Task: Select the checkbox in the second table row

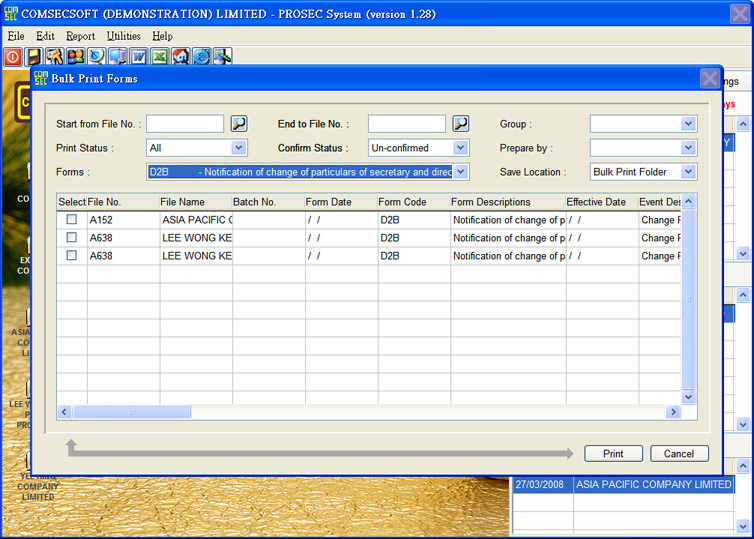Action: pyautogui.click(x=71, y=238)
